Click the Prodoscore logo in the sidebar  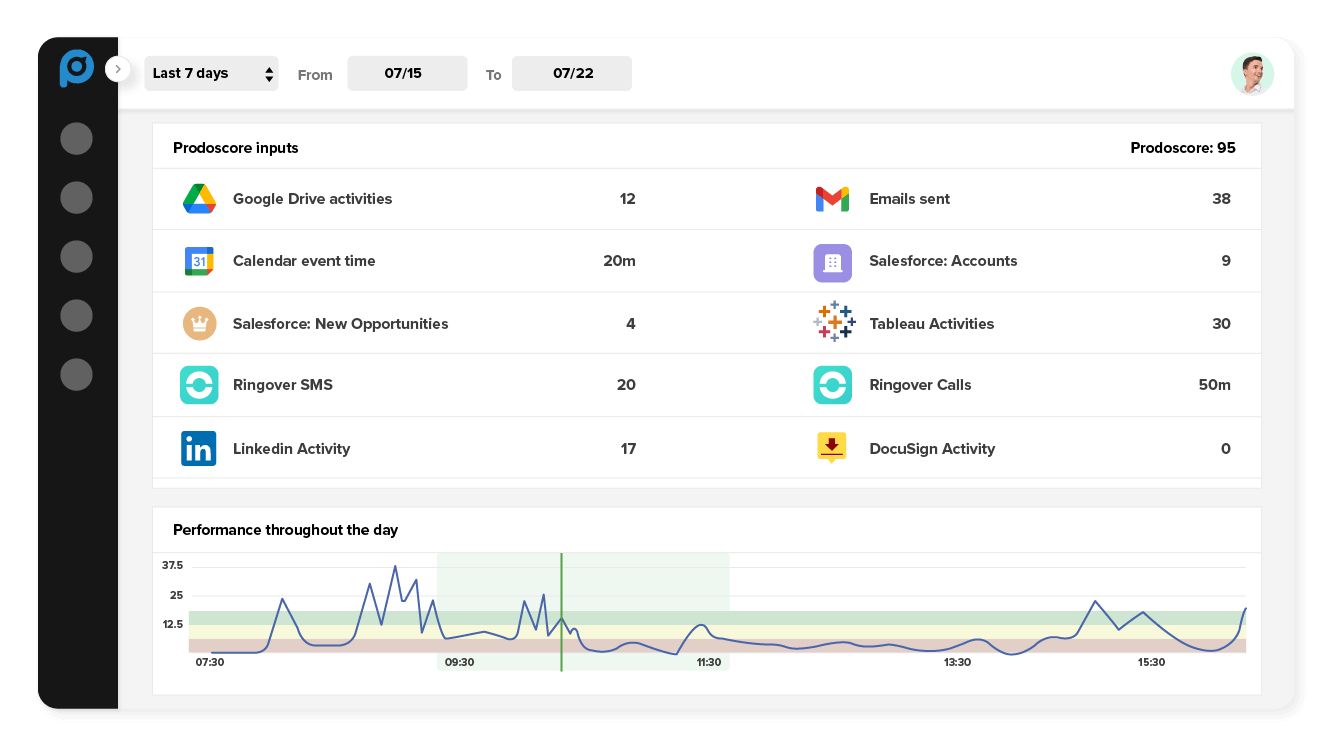77,68
